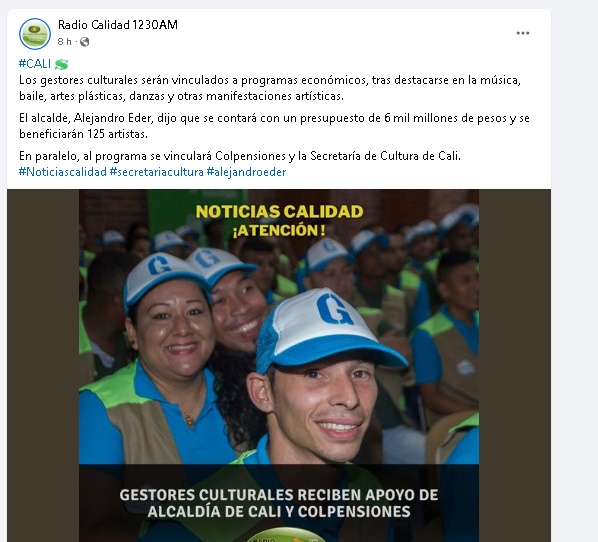The image size is (598, 542).
Task: Open the photo at the foreground man's face
Action: coord(324,404)
